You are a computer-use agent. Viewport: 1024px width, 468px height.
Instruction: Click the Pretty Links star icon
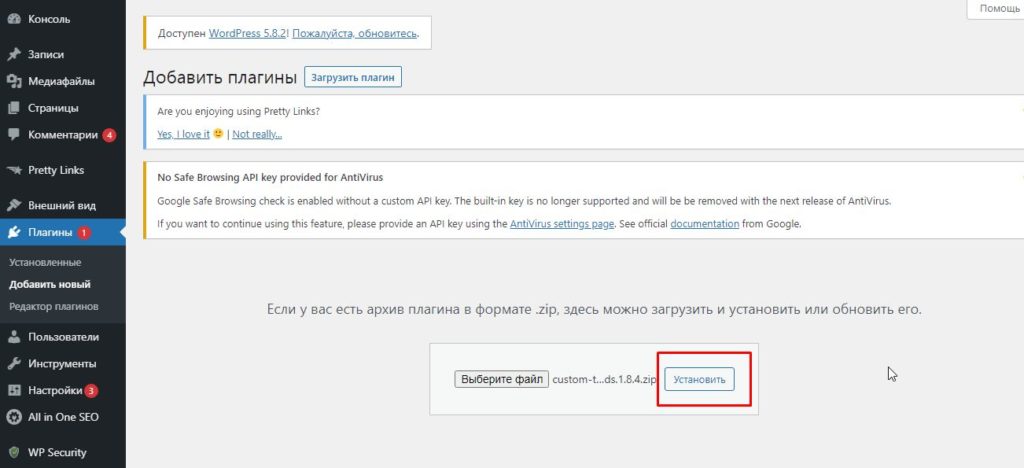pos(14,170)
